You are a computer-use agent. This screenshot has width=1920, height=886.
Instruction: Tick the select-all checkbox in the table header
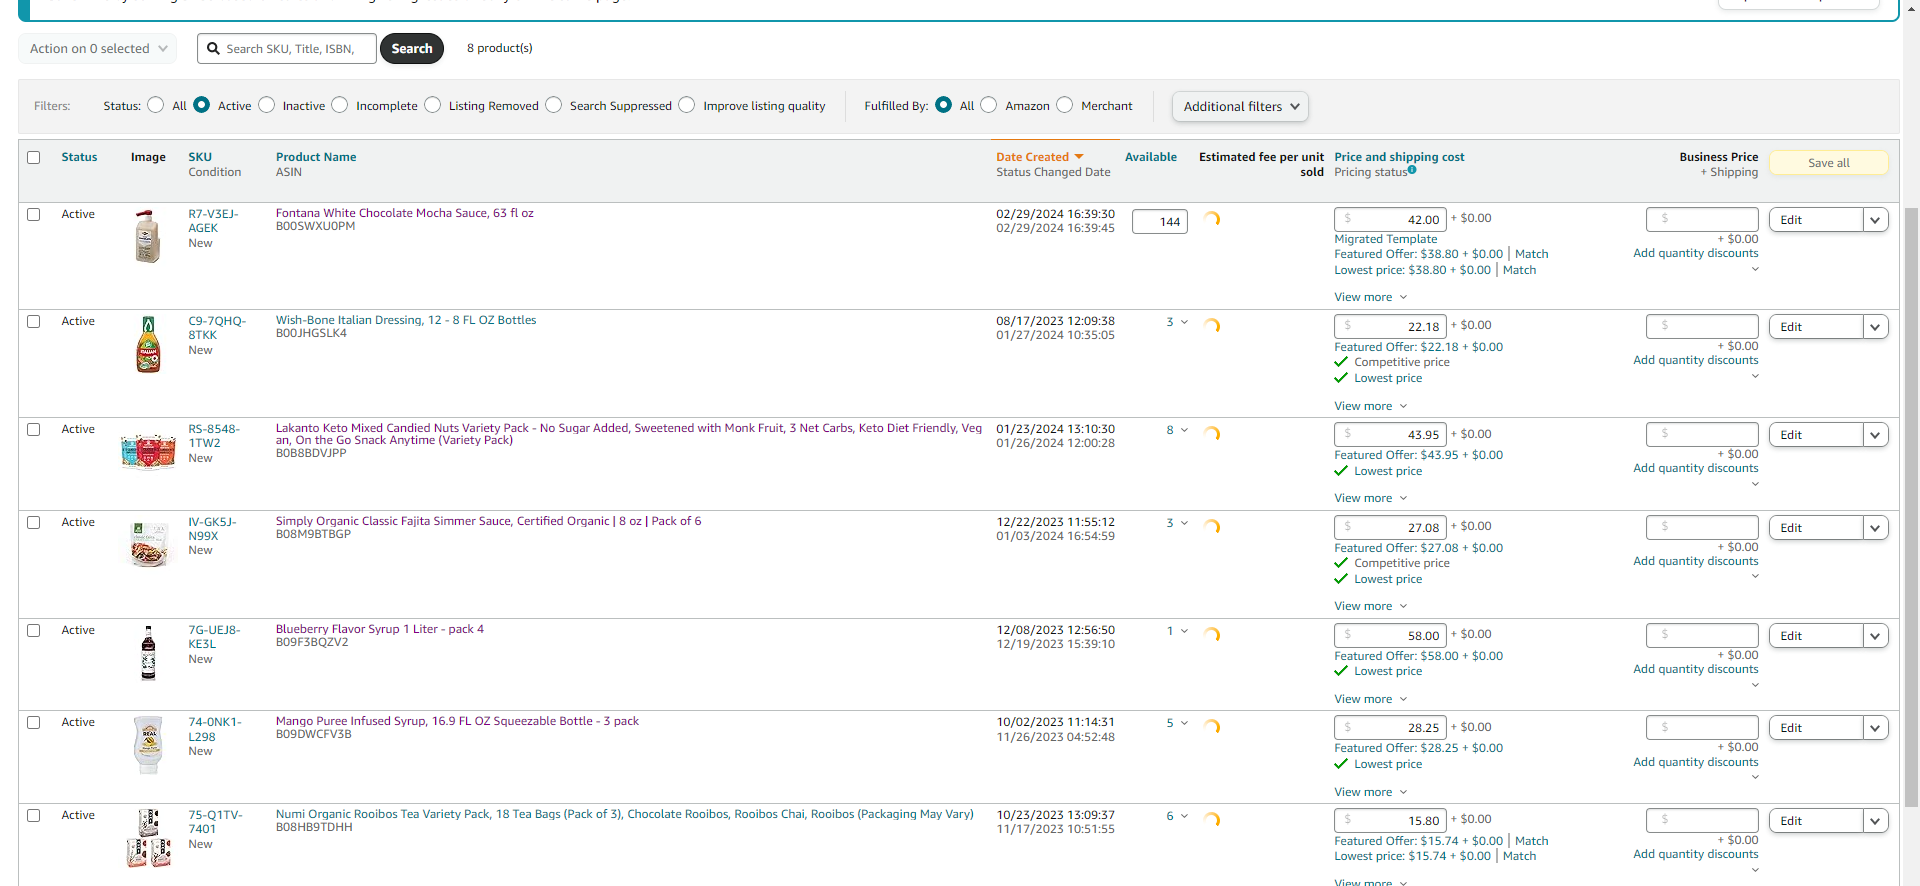[x=34, y=157]
